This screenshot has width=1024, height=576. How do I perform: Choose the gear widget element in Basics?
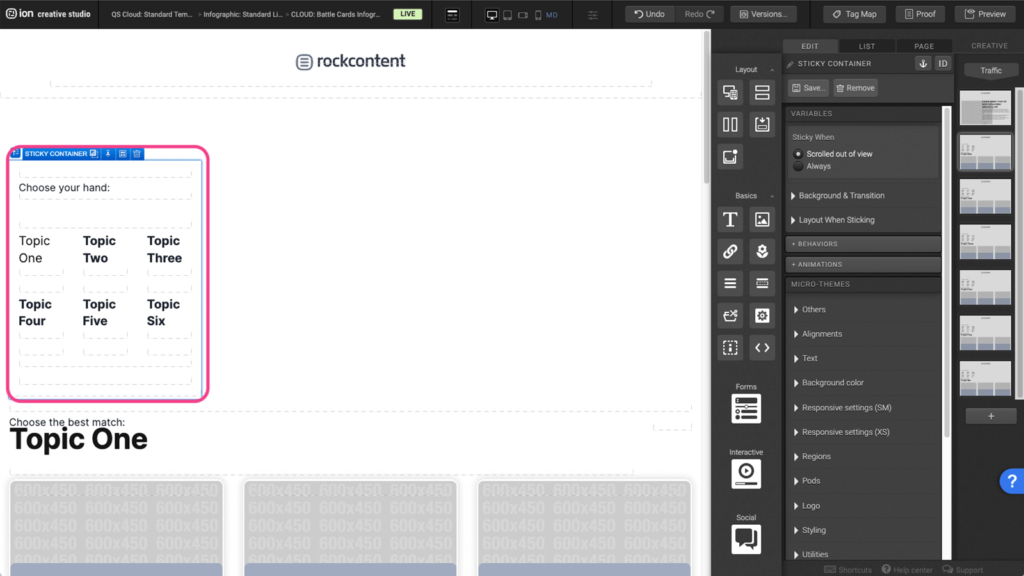pos(761,315)
